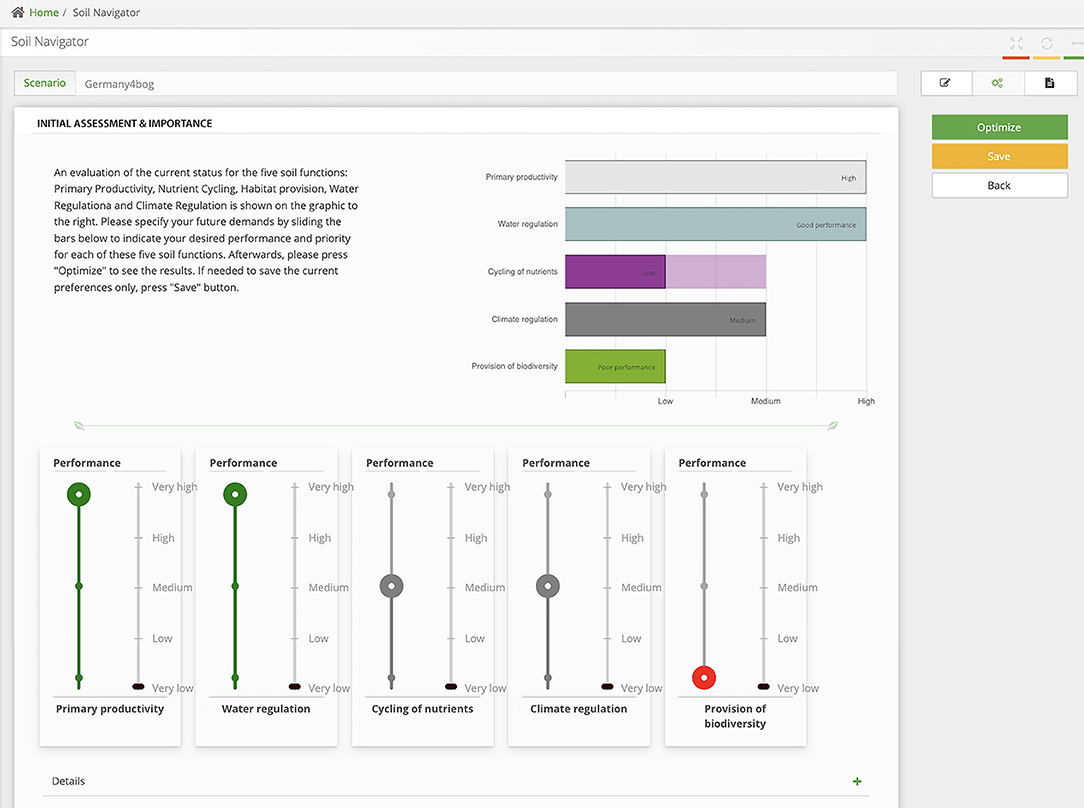Click the 'Provision of biodiversity' card label

point(735,716)
